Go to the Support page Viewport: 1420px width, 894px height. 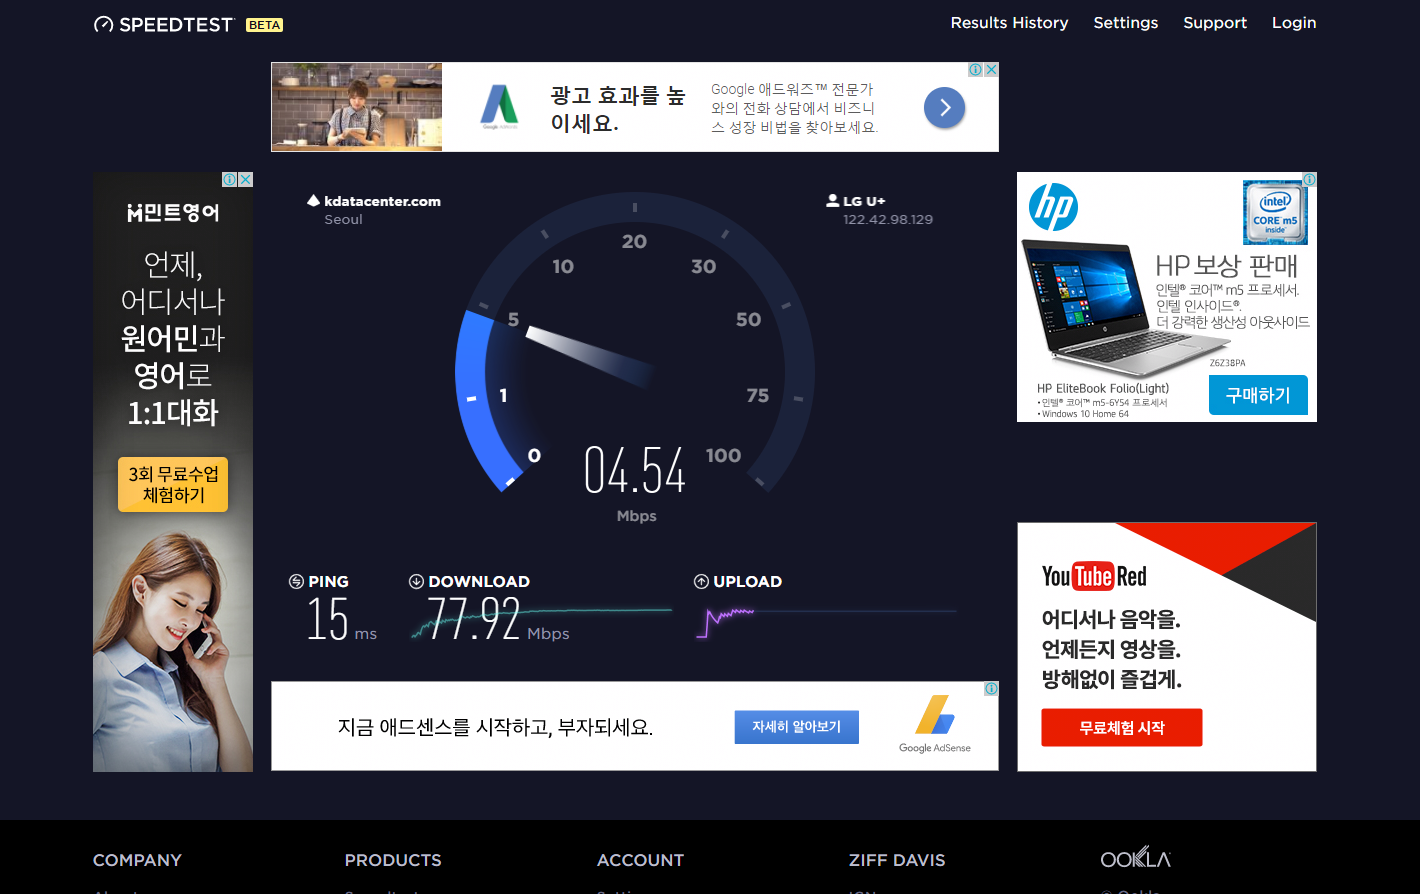[1215, 23]
